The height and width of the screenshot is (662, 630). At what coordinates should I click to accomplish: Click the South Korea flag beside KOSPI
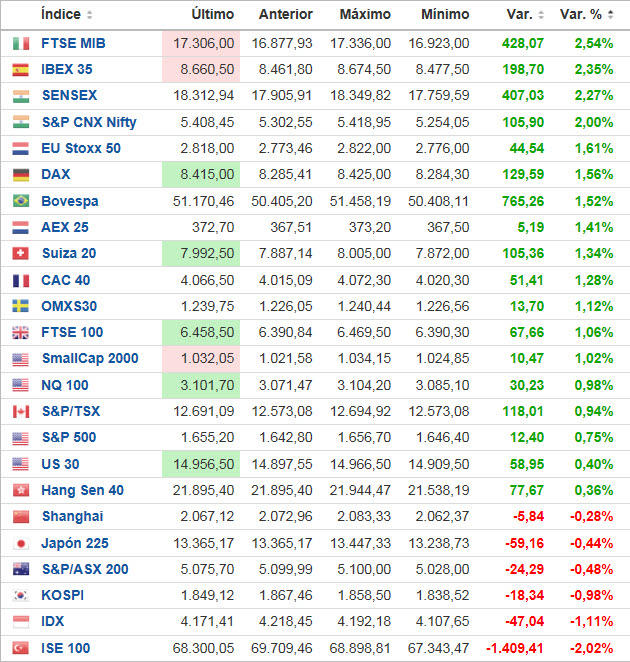pyautogui.click(x=20, y=595)
